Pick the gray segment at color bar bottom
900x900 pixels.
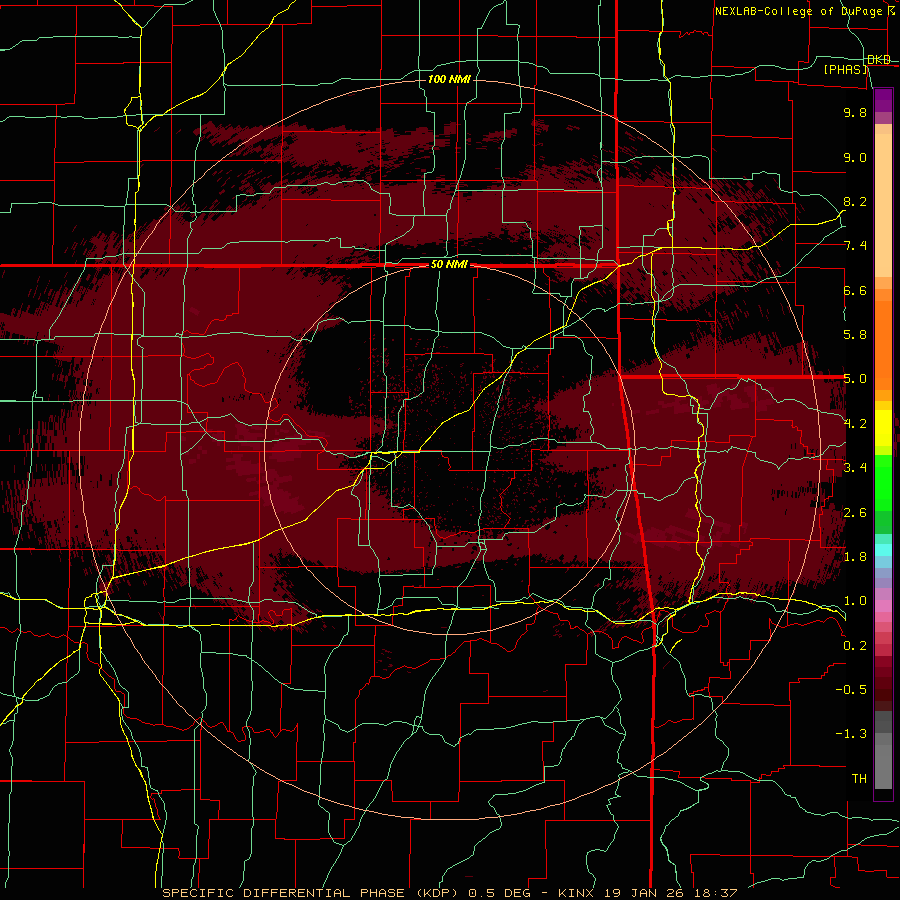(883, 762)
